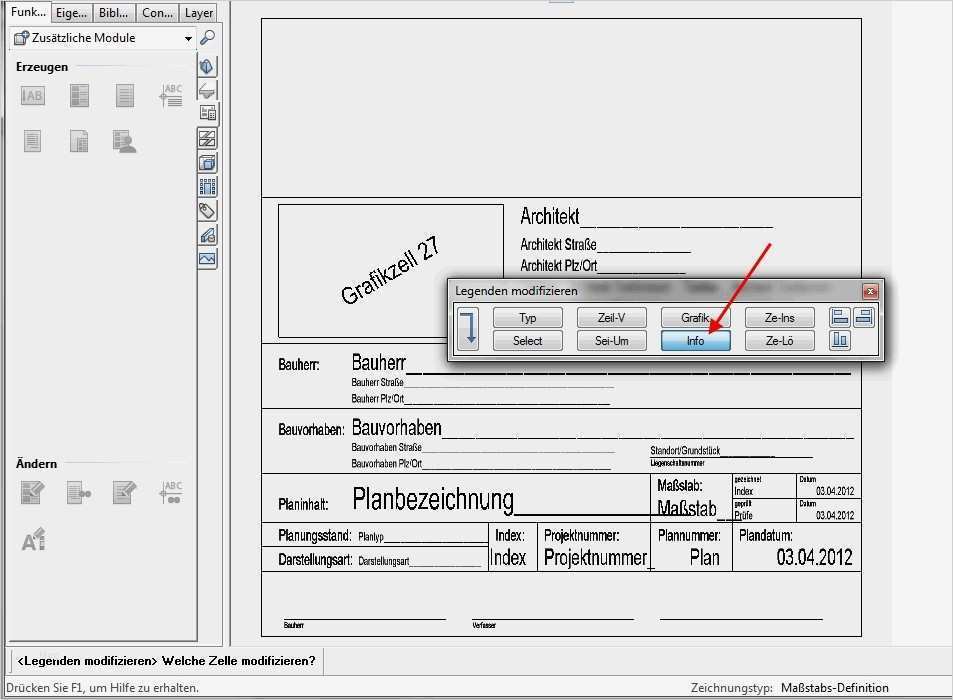This screenshot has height=700, width=953.
Task: Click the text A with pencil icon under Ändern
Action: tap(33, 539)
